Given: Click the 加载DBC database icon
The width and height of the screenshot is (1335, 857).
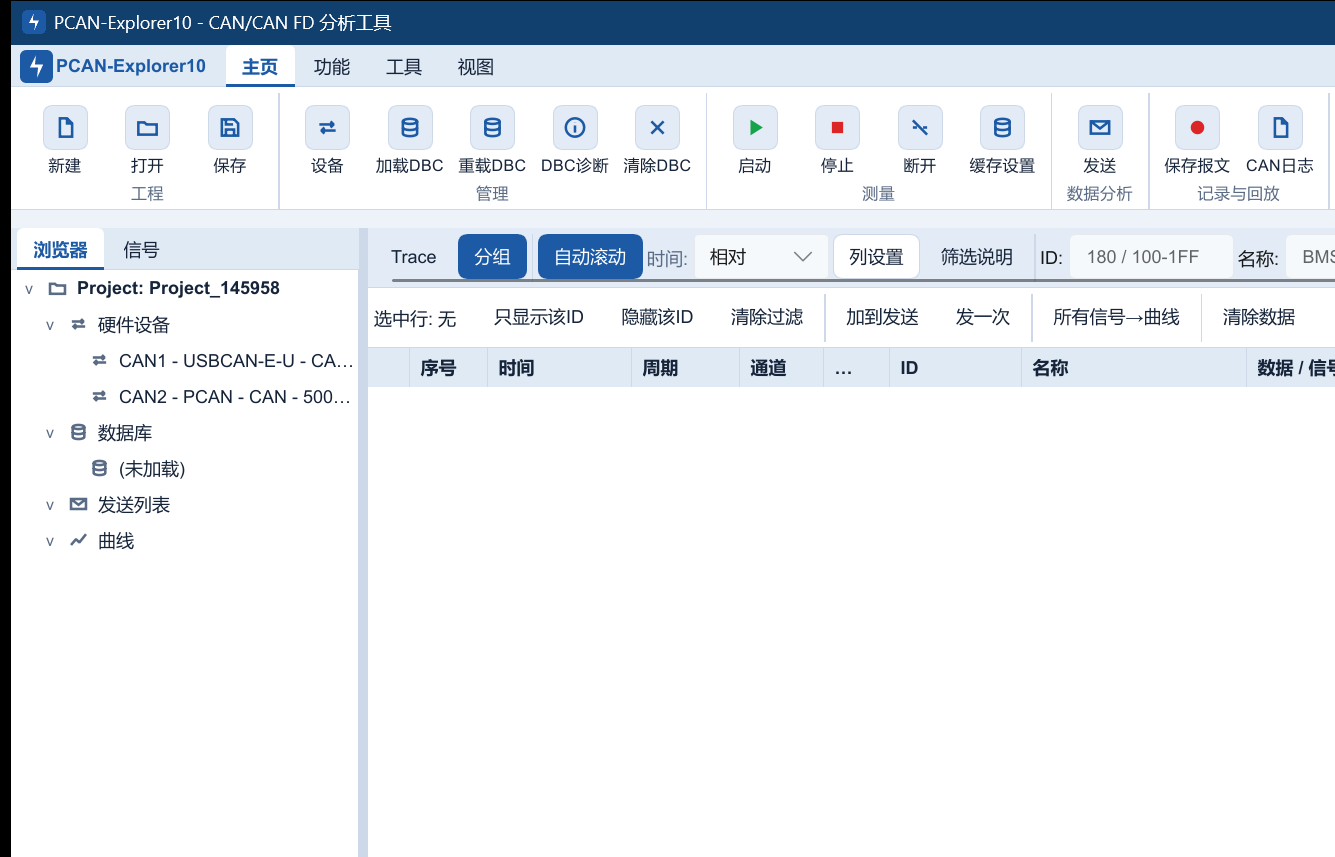Looking at the screenshot, I should tap(410, 128).
